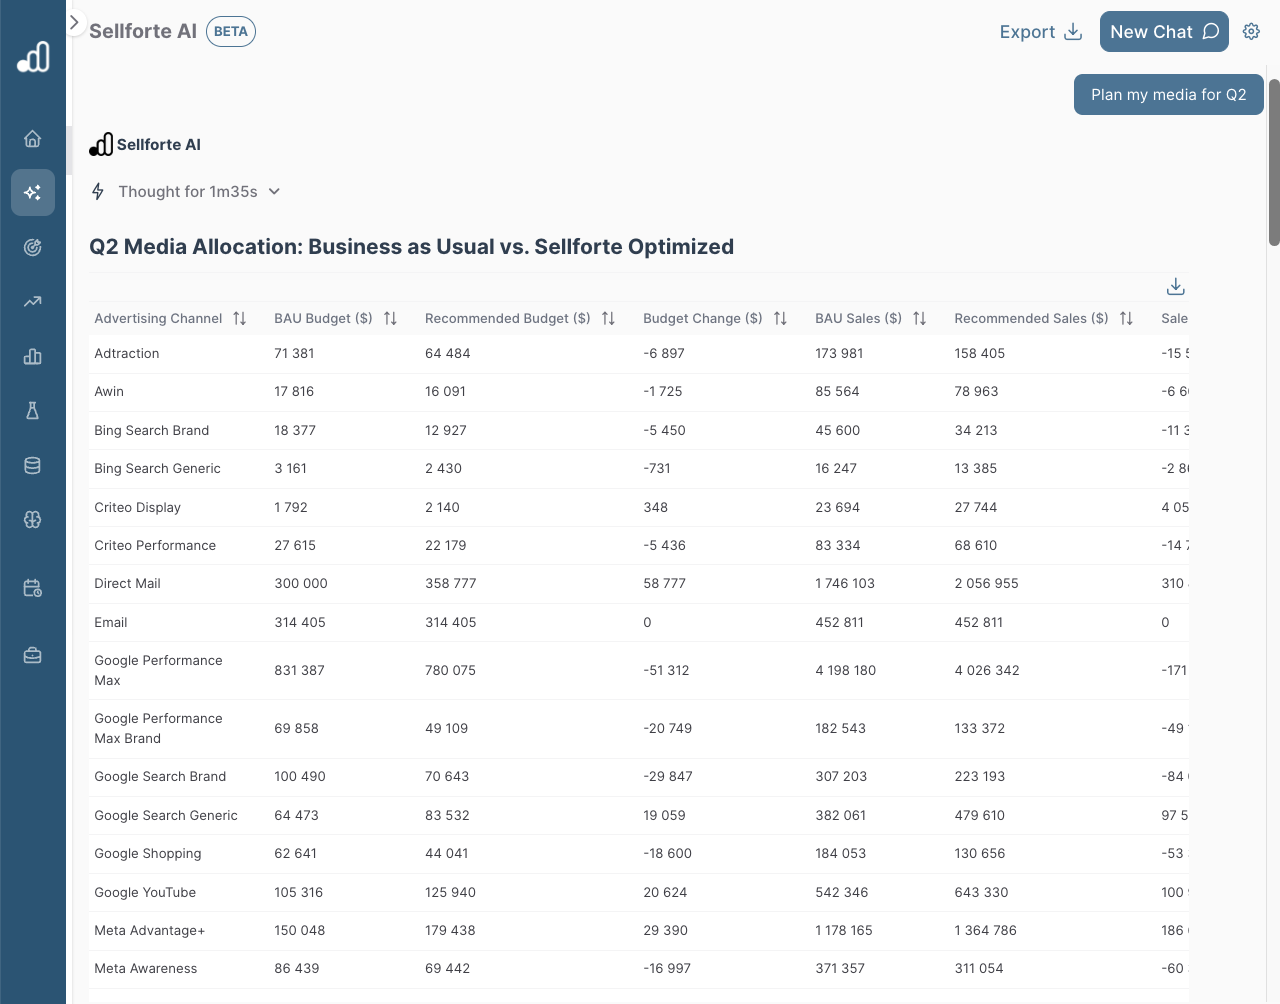Screen dimensions: 1280x1004
Task: Click the target goal icon in sidebar
Action: click(x=33, y=247)
